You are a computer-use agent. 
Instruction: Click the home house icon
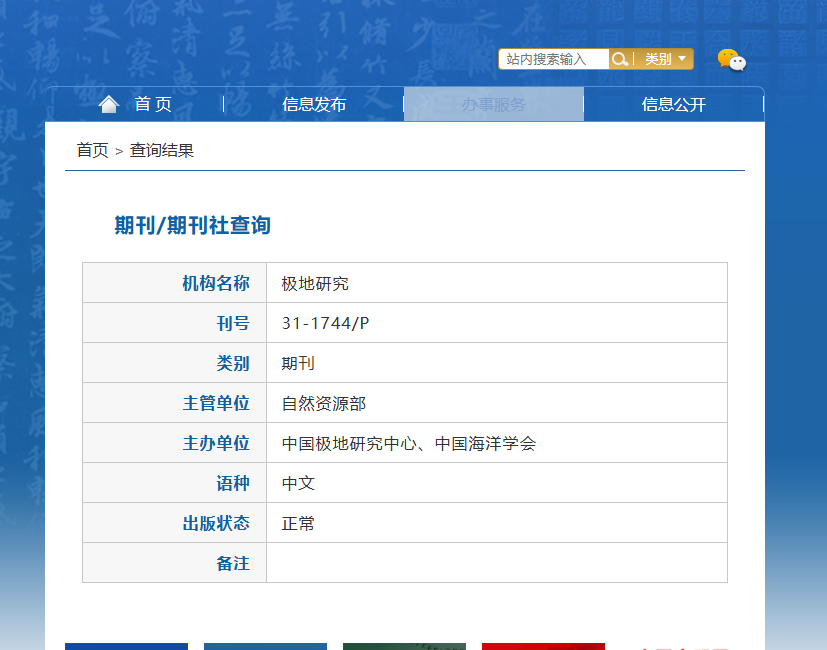(109, 104)
